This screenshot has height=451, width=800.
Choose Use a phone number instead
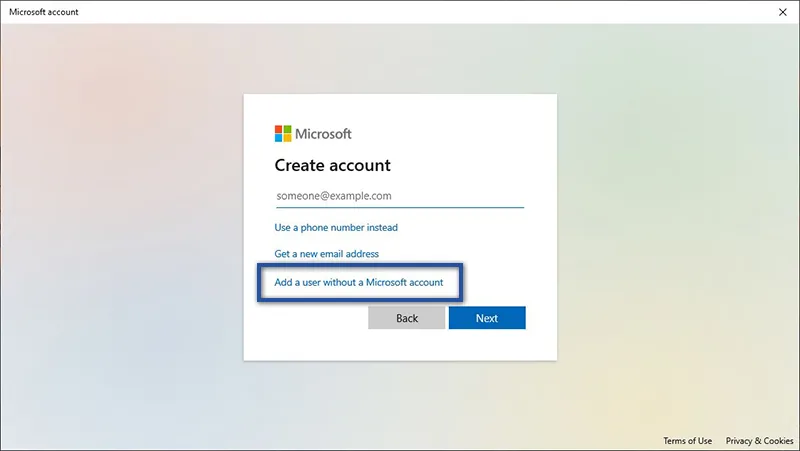[336, 228]
